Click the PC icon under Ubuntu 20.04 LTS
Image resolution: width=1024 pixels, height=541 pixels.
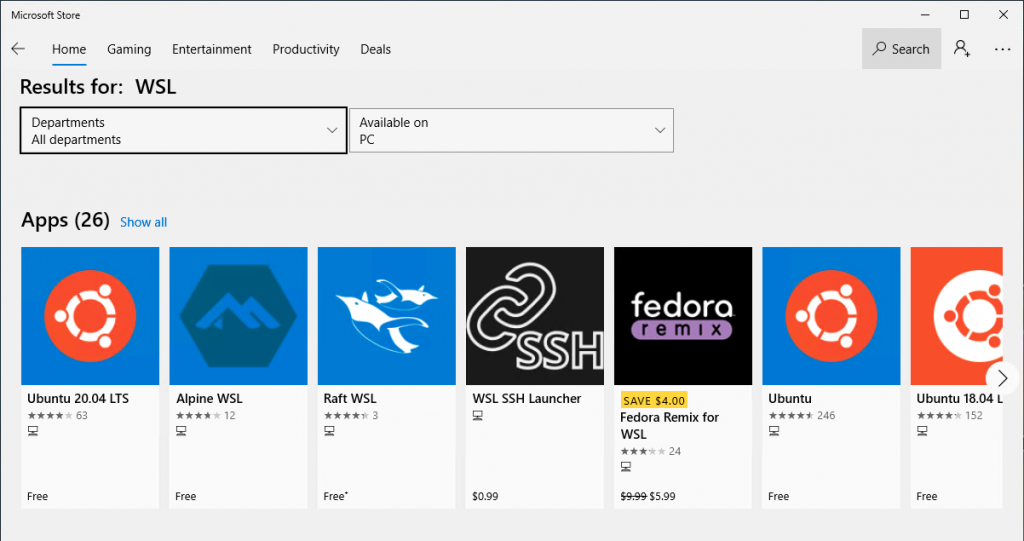pyautogui.click(x=33, y=431)
